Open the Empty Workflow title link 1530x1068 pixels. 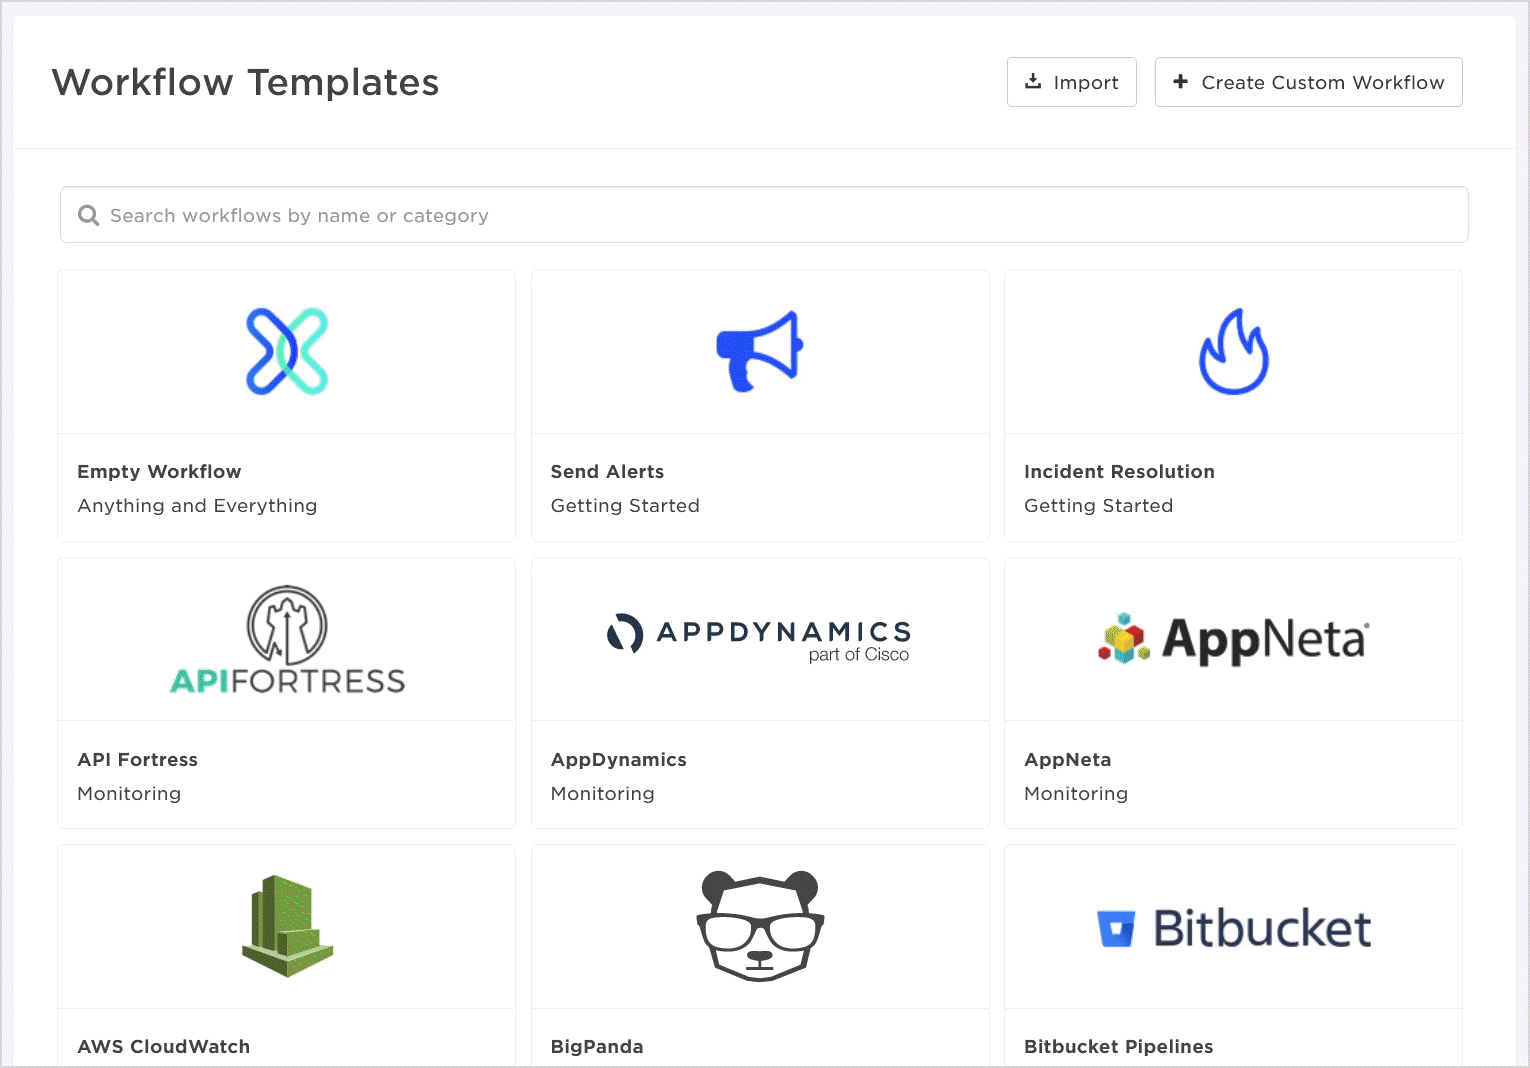[159, 472]
